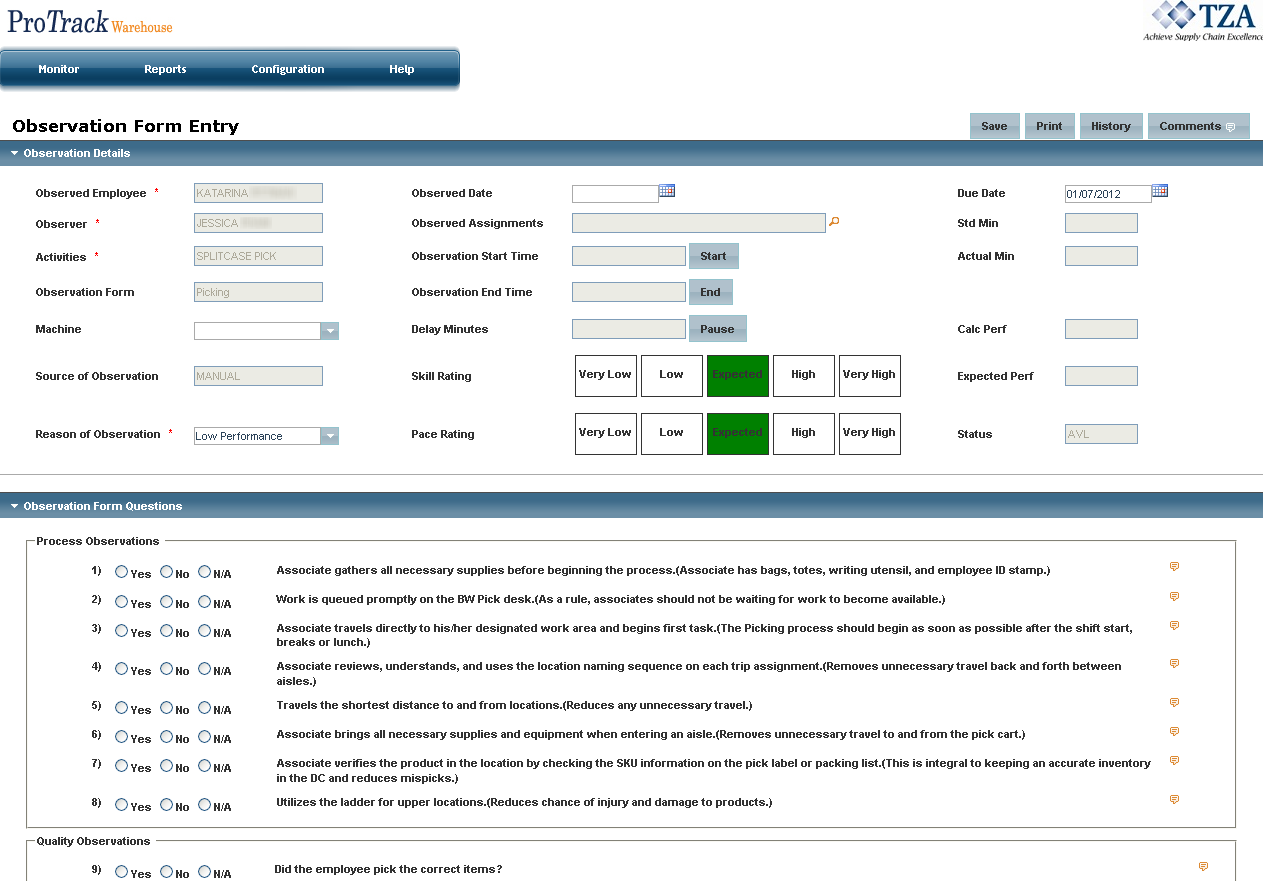Select No for question 5
Viewport: 1263px width, 881px height.
[x=166, y=708]
